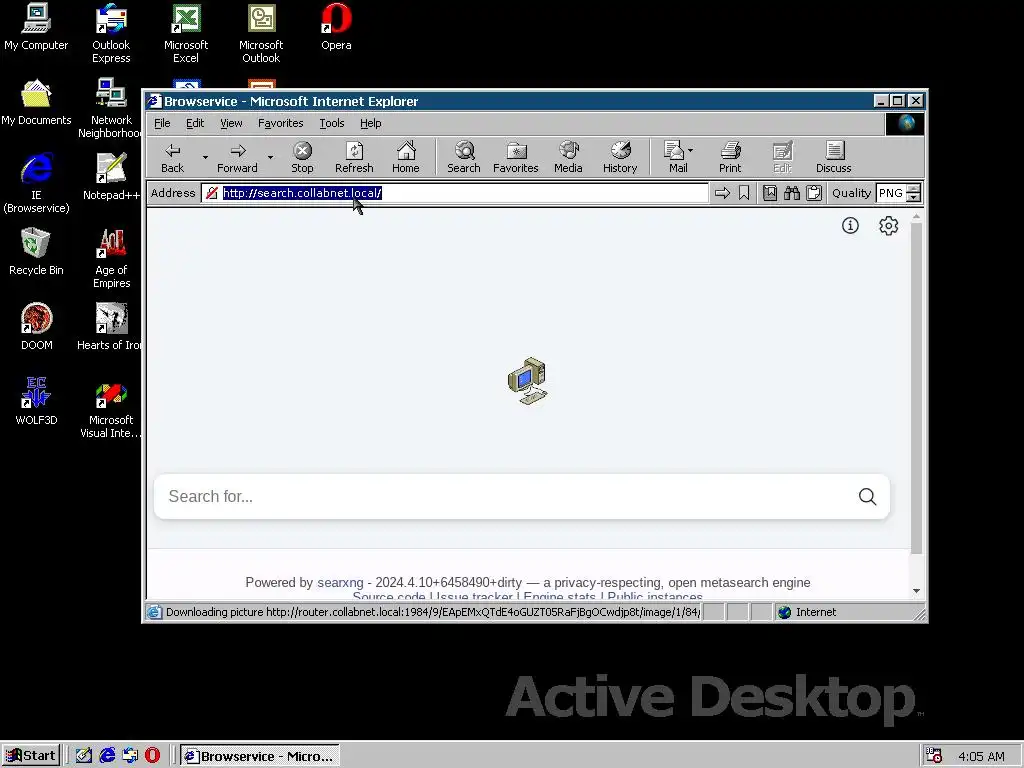Open the Microsoft Visual Inte... desktop icon
1024x768 pixels.
point(111,408)
